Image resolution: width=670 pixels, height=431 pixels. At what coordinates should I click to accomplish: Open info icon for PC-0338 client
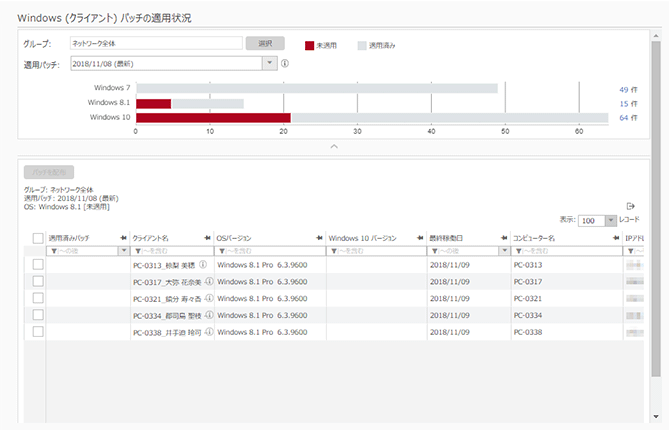(x=209, y=332)
